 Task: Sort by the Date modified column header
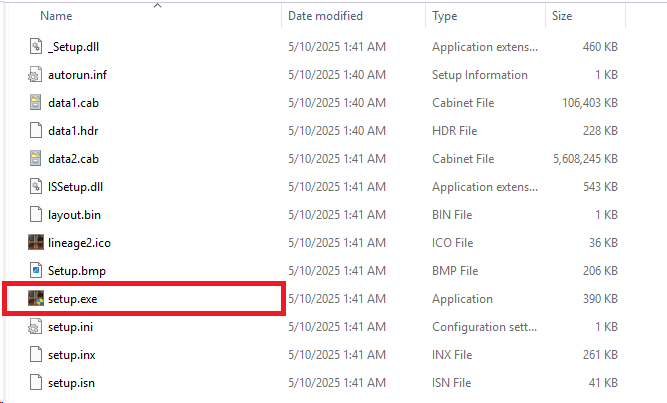tap(325, 16)
